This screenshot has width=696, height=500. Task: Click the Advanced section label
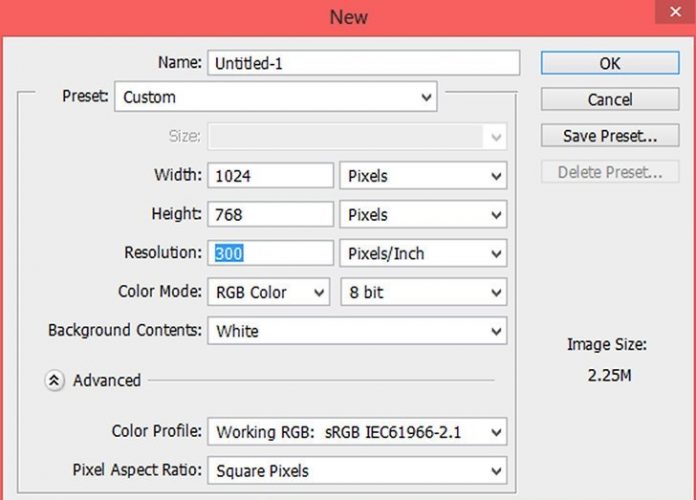[x=107, y=380]
